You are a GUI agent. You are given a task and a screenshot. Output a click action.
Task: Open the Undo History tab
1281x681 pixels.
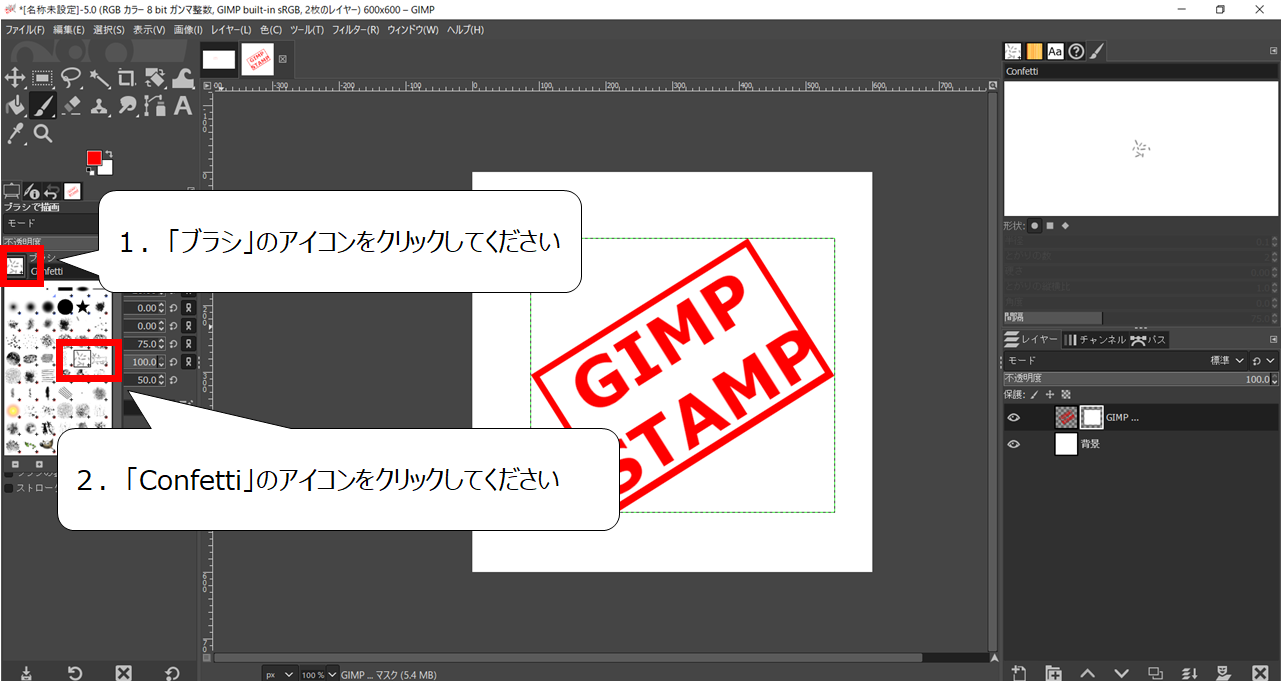51,191
